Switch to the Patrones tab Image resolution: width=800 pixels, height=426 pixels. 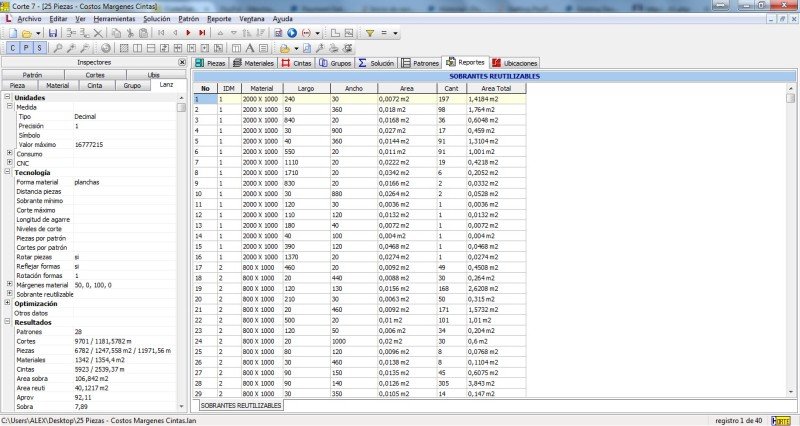coord(419,62)
